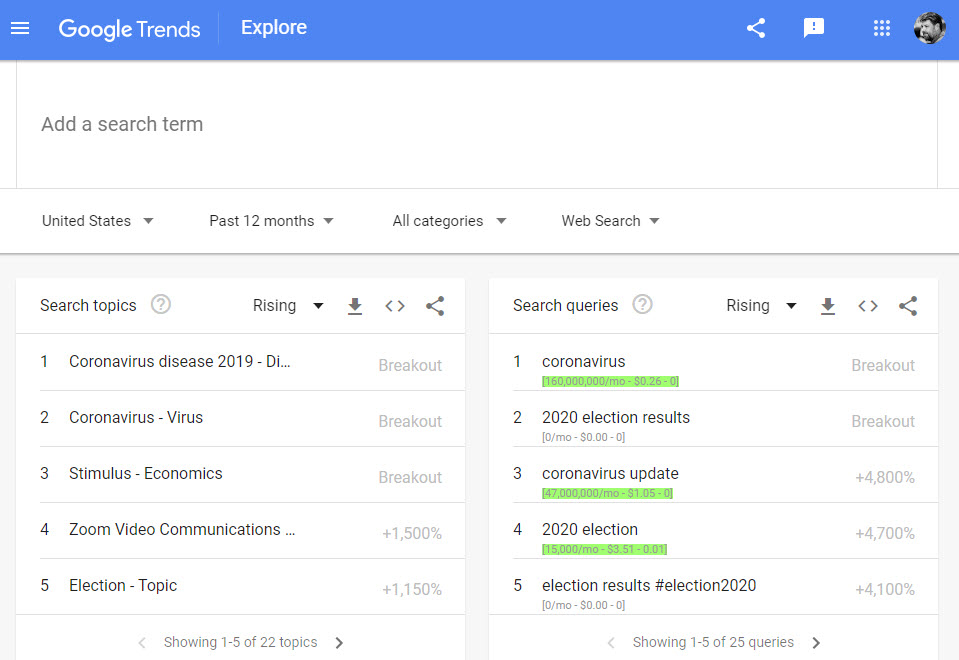This screenshot has height=660, width=959.
Task: Select the Zoom Video Communications topic
Action: [x=182, y=530]
